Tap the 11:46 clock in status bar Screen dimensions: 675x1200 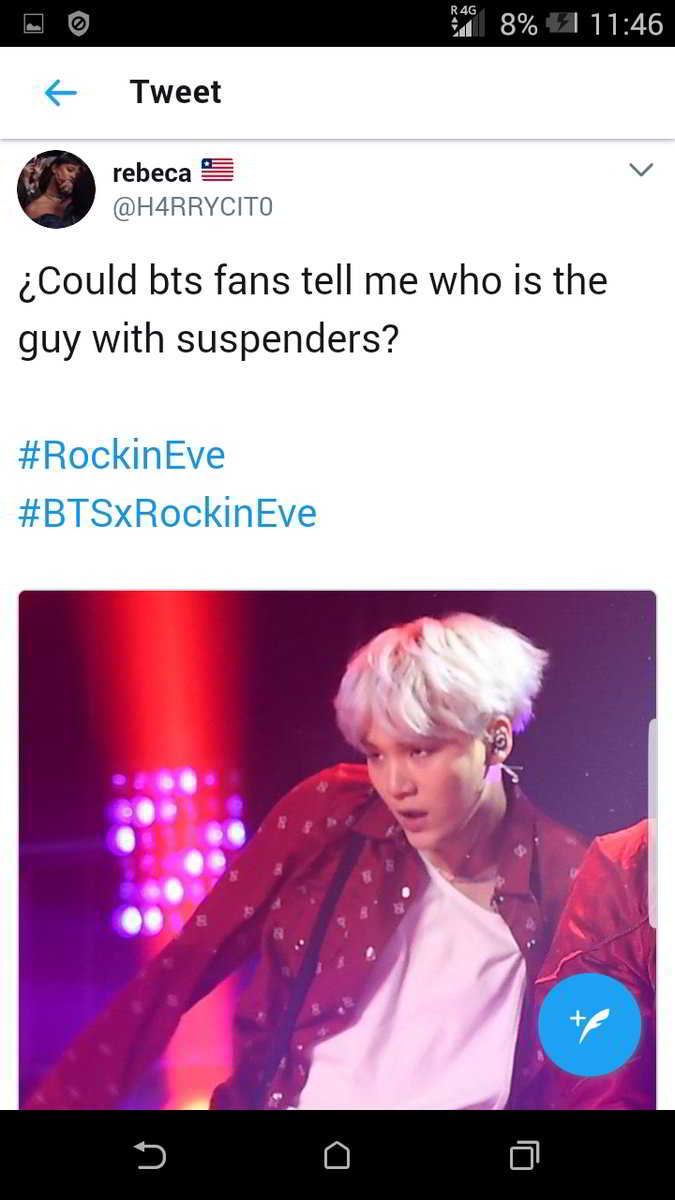coord(626,23)
